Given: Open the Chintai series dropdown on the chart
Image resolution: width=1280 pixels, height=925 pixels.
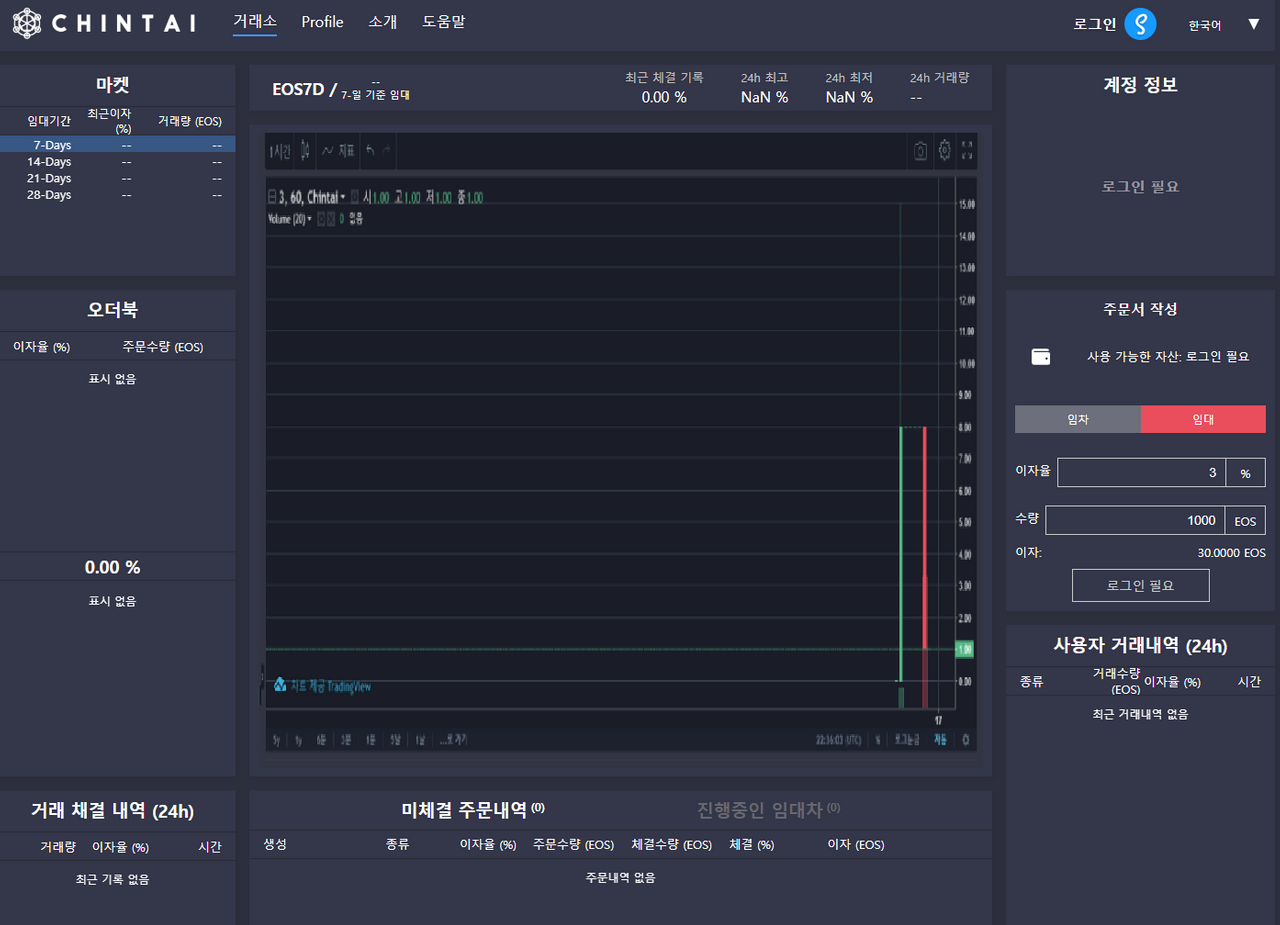Looking at the screenshot, I should tap(343, 197).
